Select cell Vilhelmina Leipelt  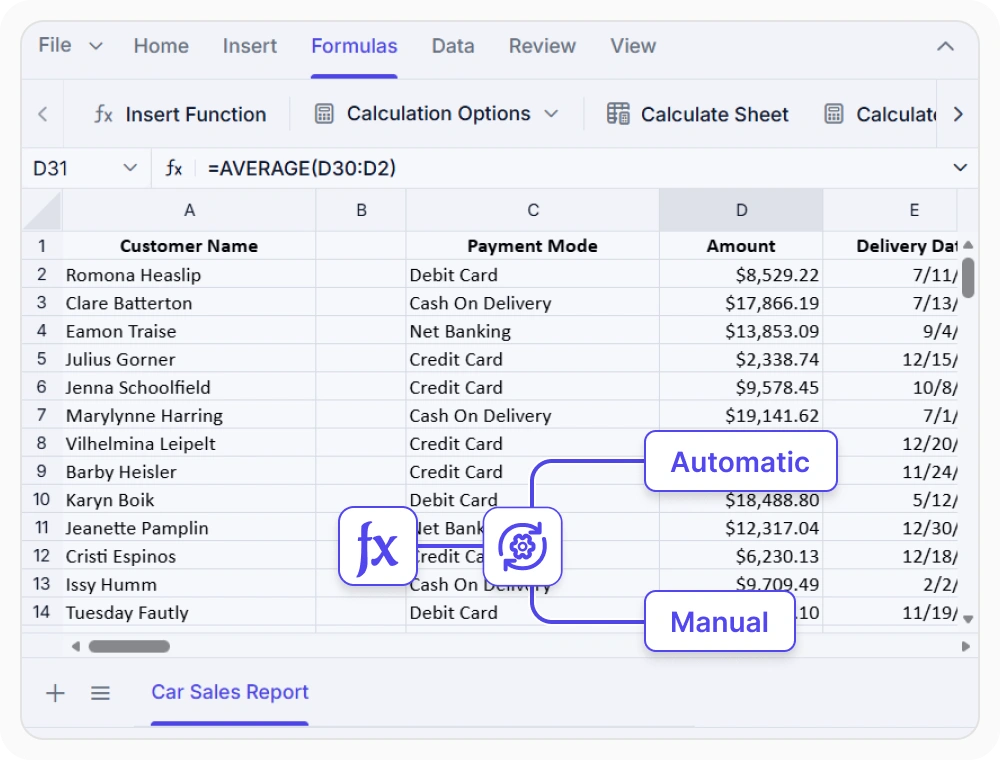pos(189,443)
